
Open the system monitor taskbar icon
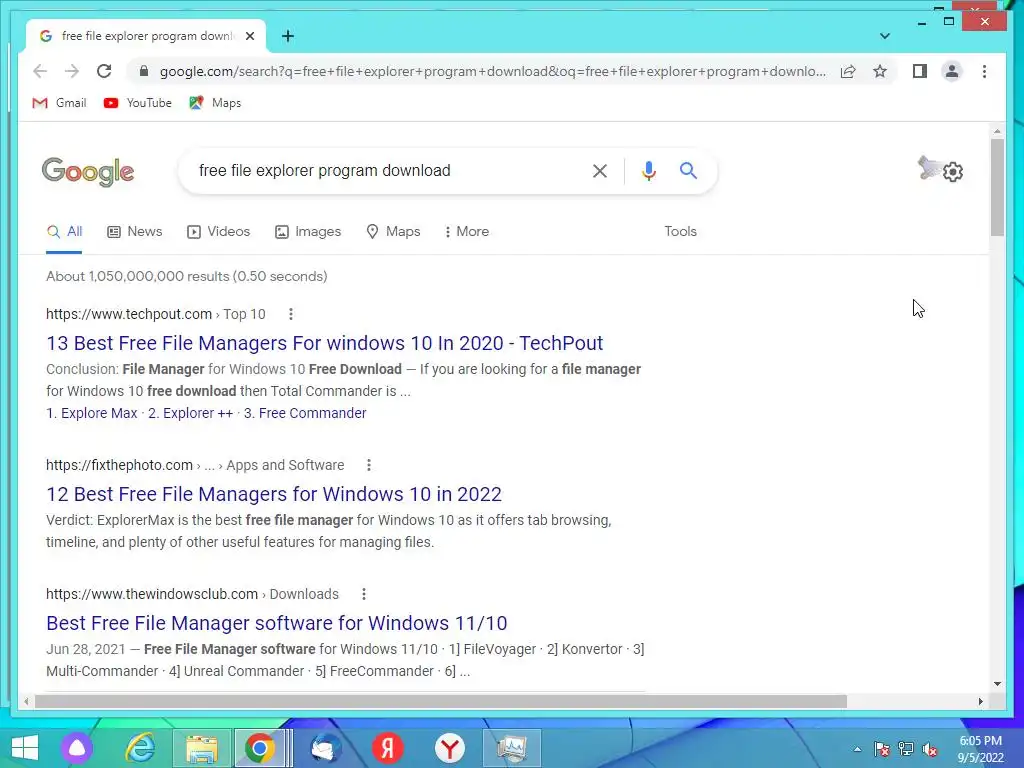[x=511, y=748]
